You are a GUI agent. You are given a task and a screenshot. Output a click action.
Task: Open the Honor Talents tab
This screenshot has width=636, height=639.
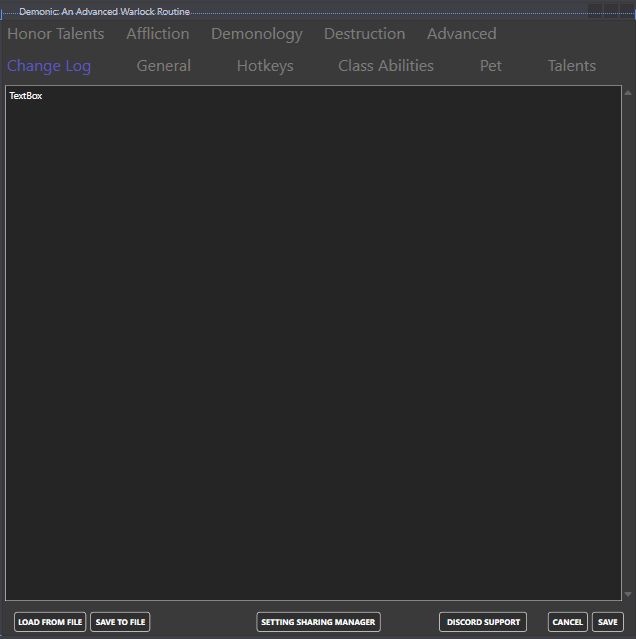click(56, 34)
